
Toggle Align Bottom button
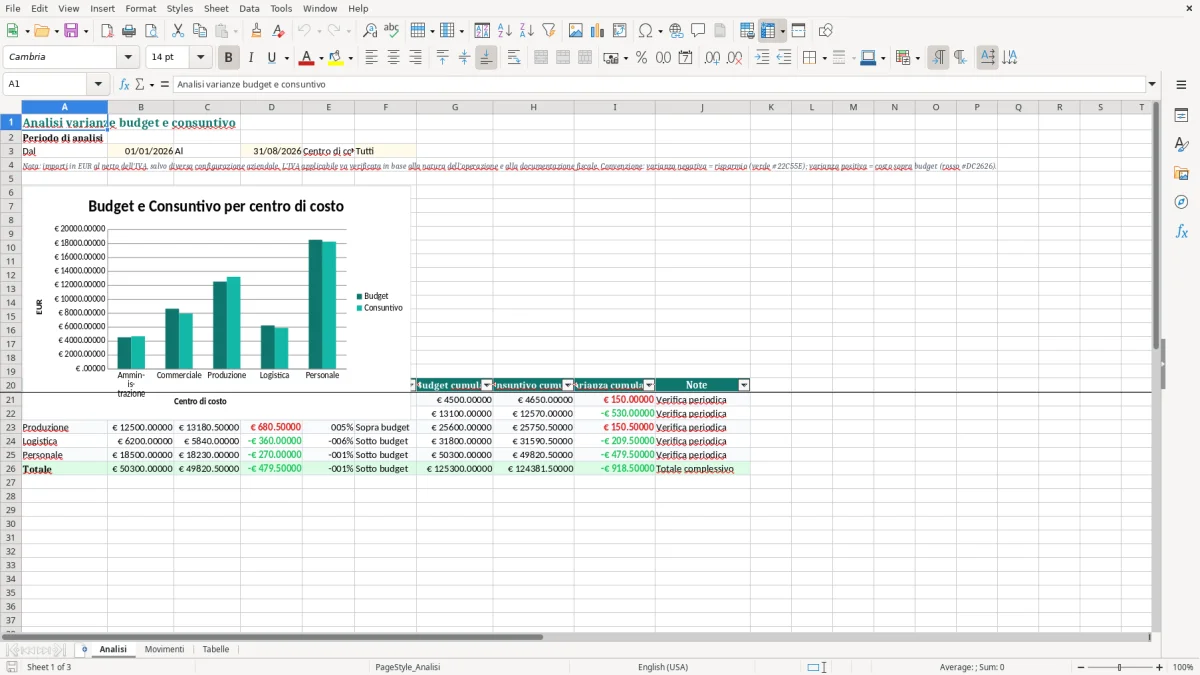[486, 58]
